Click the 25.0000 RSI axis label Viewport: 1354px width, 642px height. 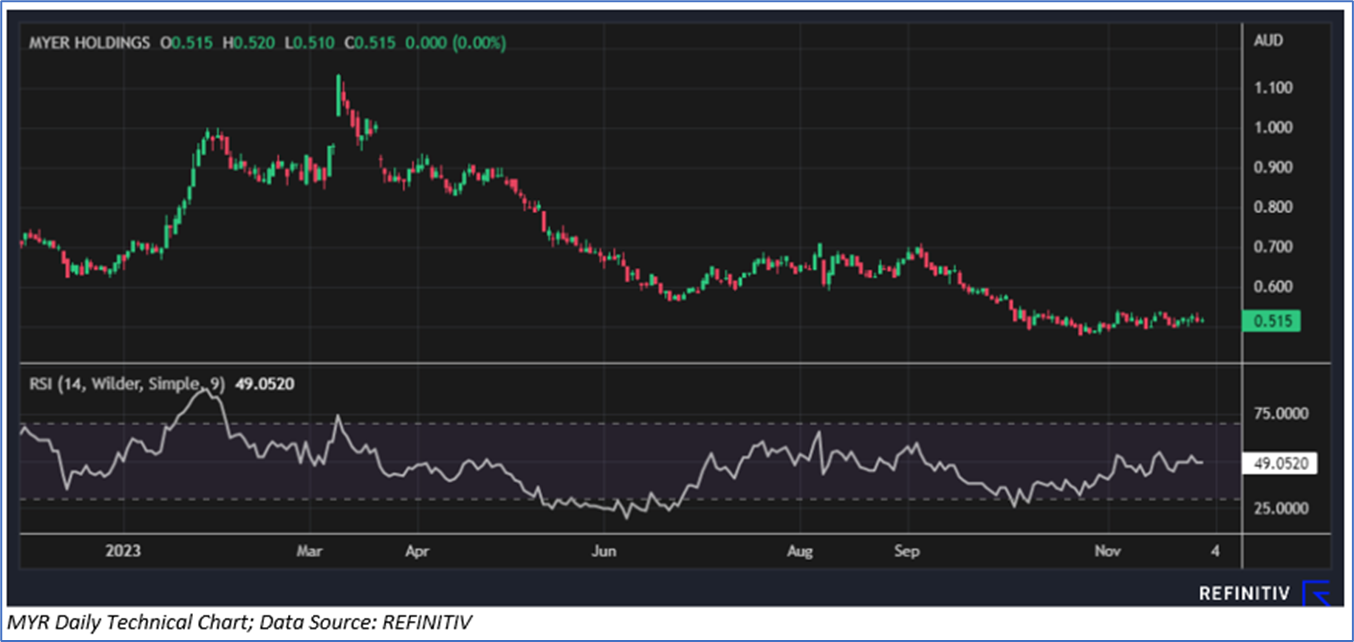[x=1280, y=508]
